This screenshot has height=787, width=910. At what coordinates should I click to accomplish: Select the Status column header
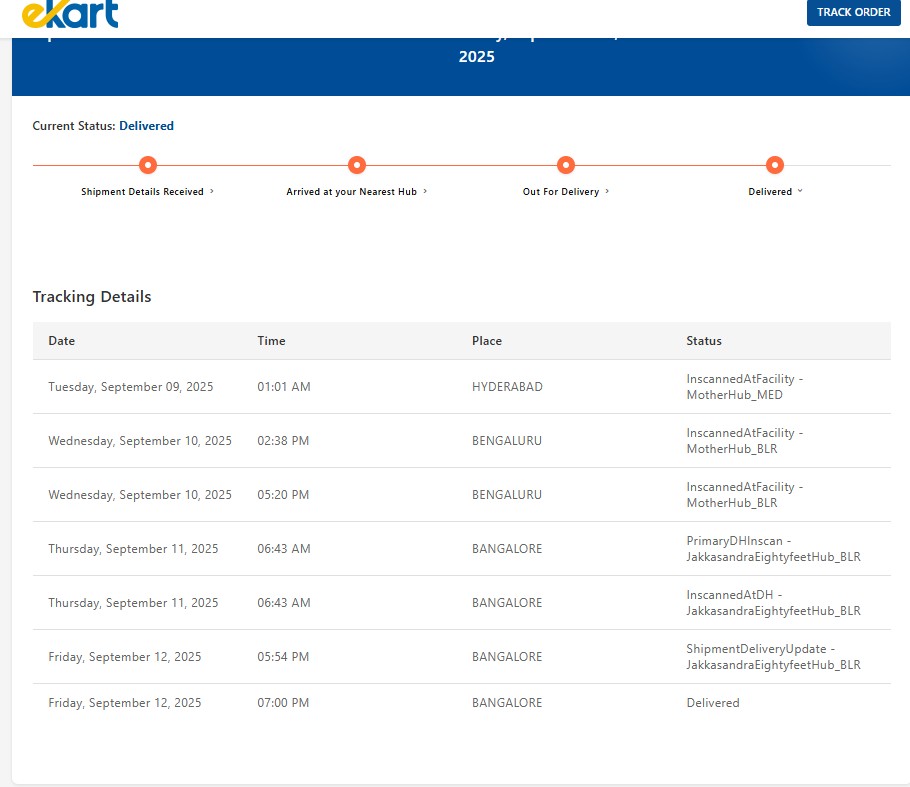pyautogui.click(x=704, y=341)
